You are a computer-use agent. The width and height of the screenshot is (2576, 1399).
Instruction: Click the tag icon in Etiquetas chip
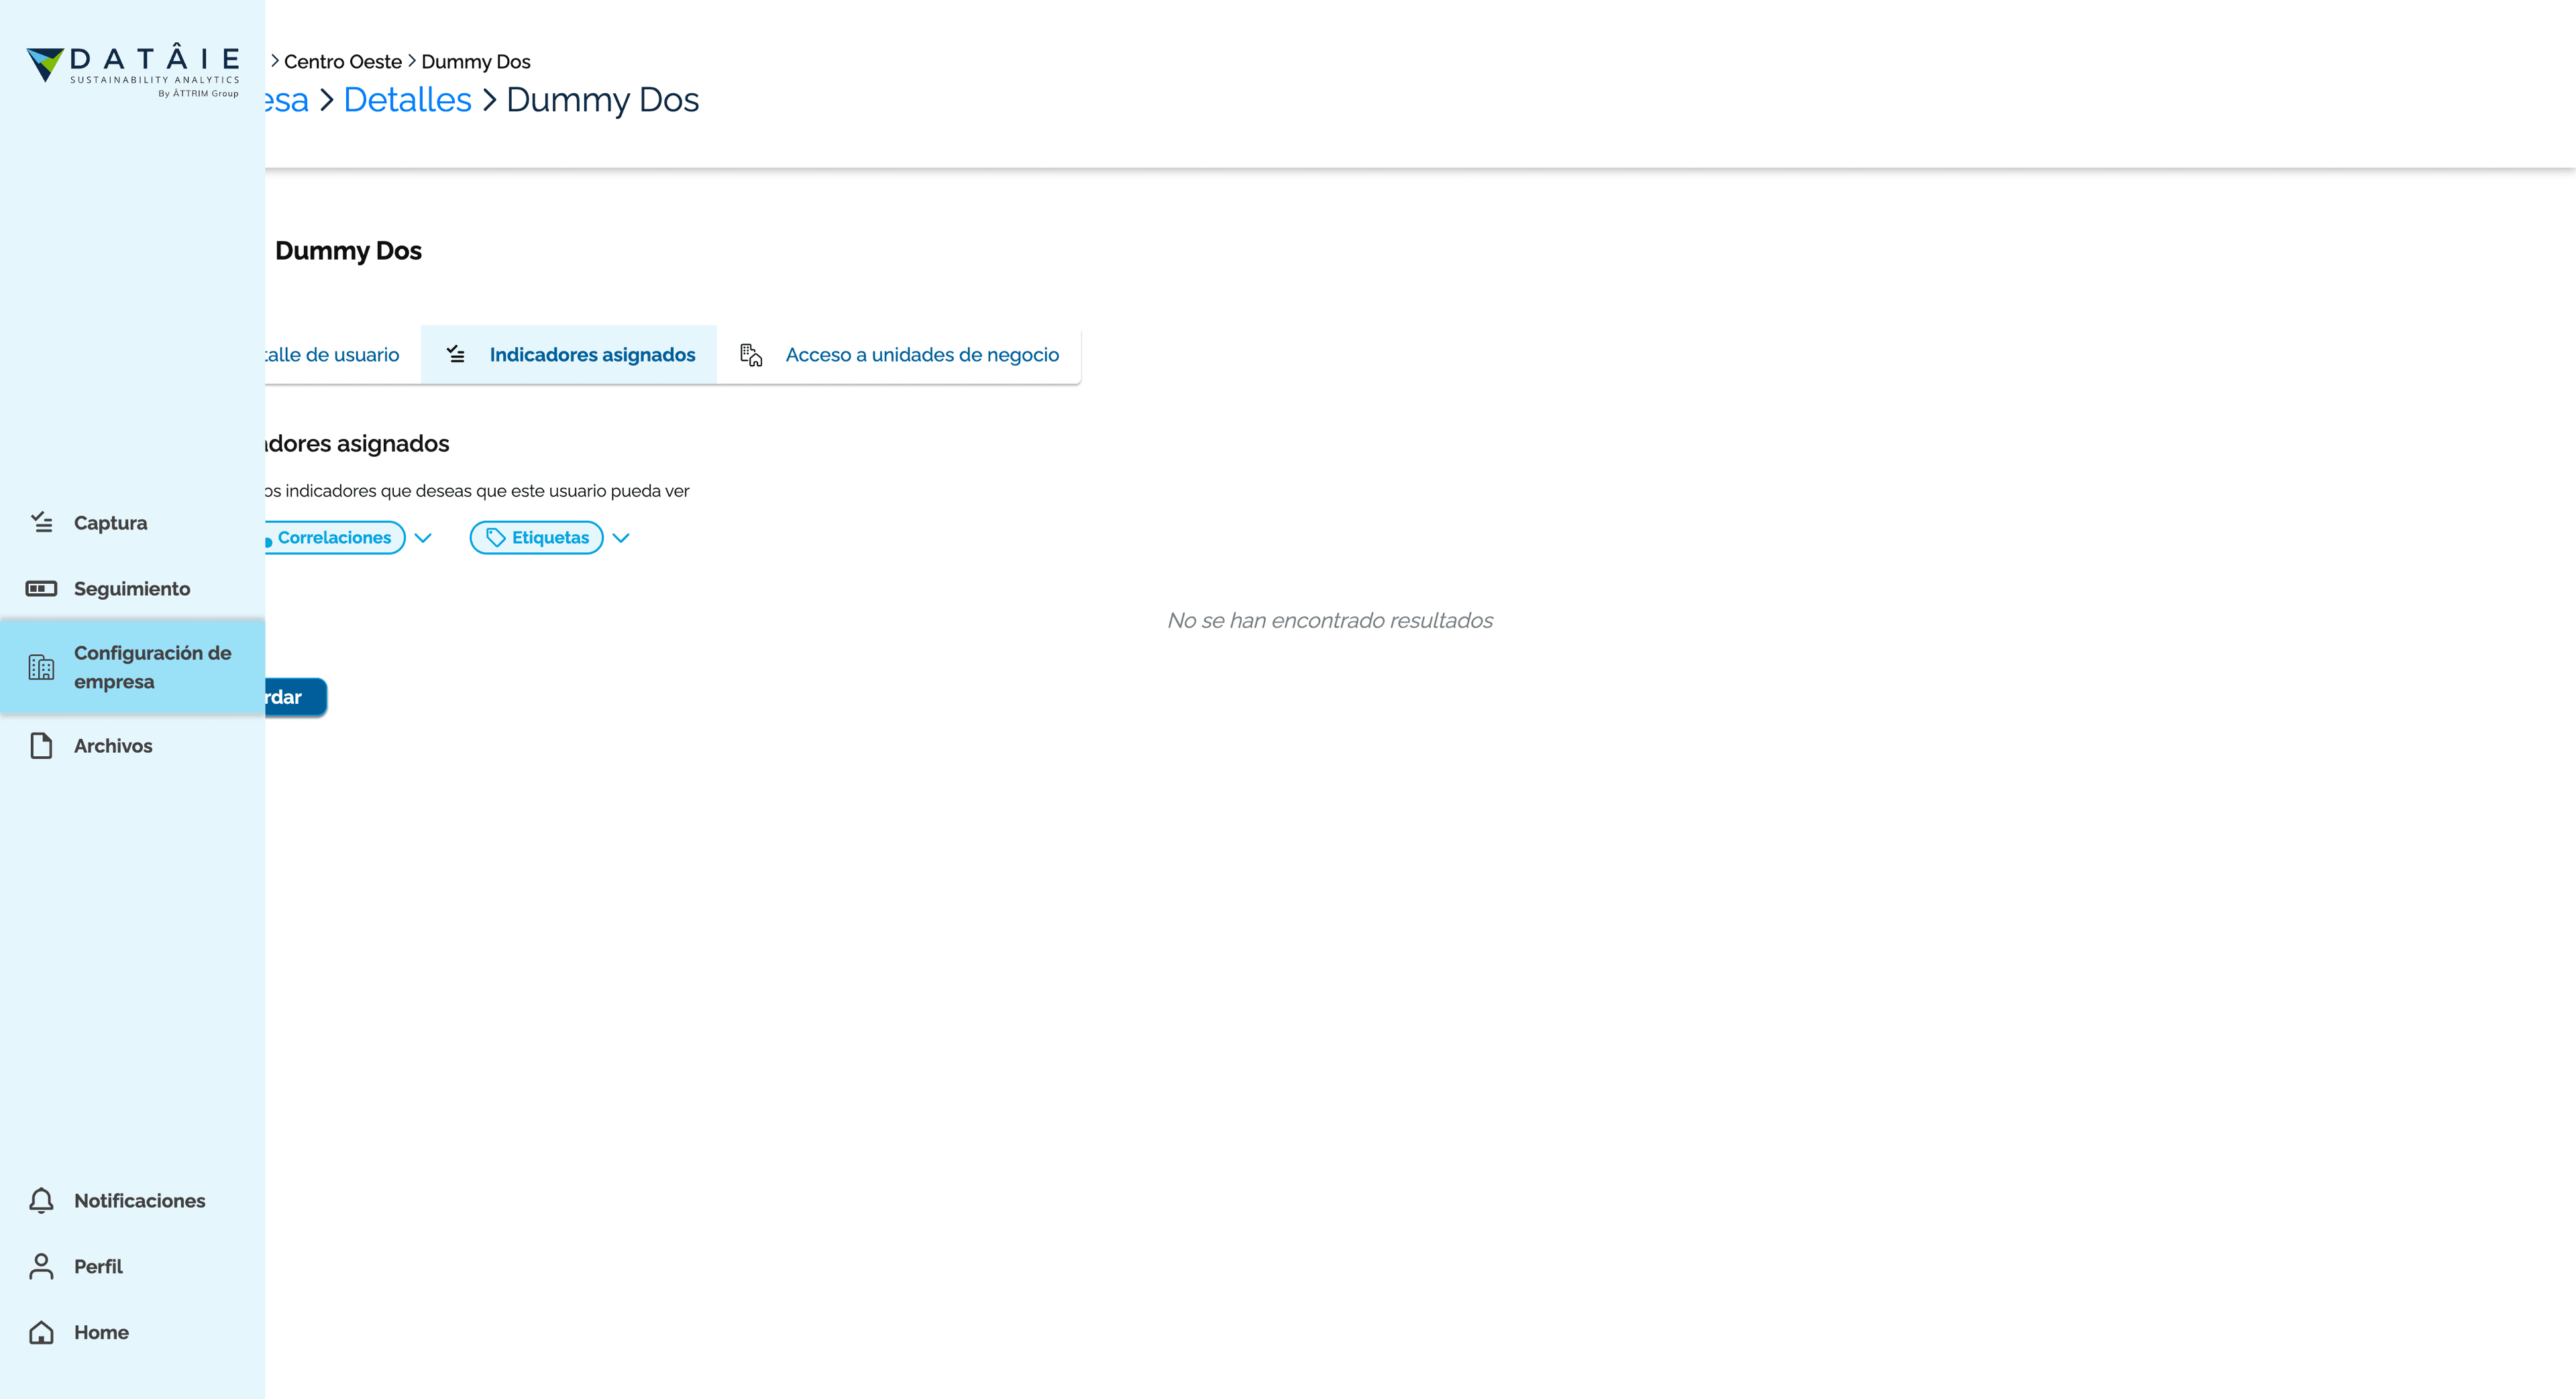[495, 538]
